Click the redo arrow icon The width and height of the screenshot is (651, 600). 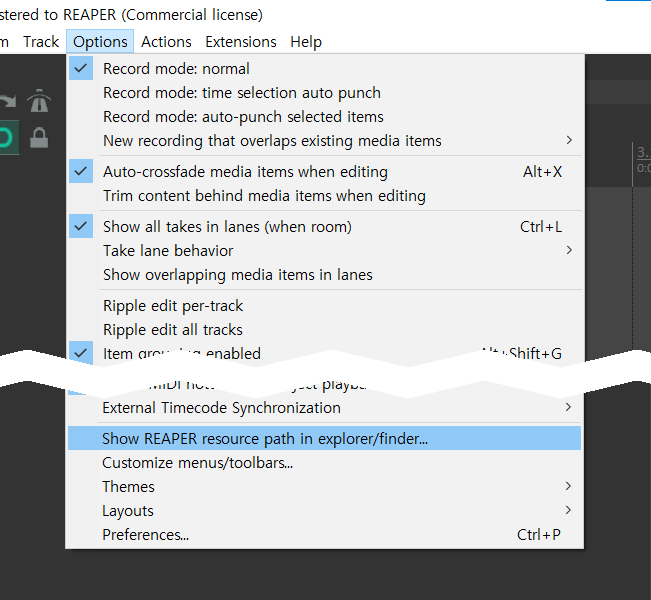coord(7,102)
